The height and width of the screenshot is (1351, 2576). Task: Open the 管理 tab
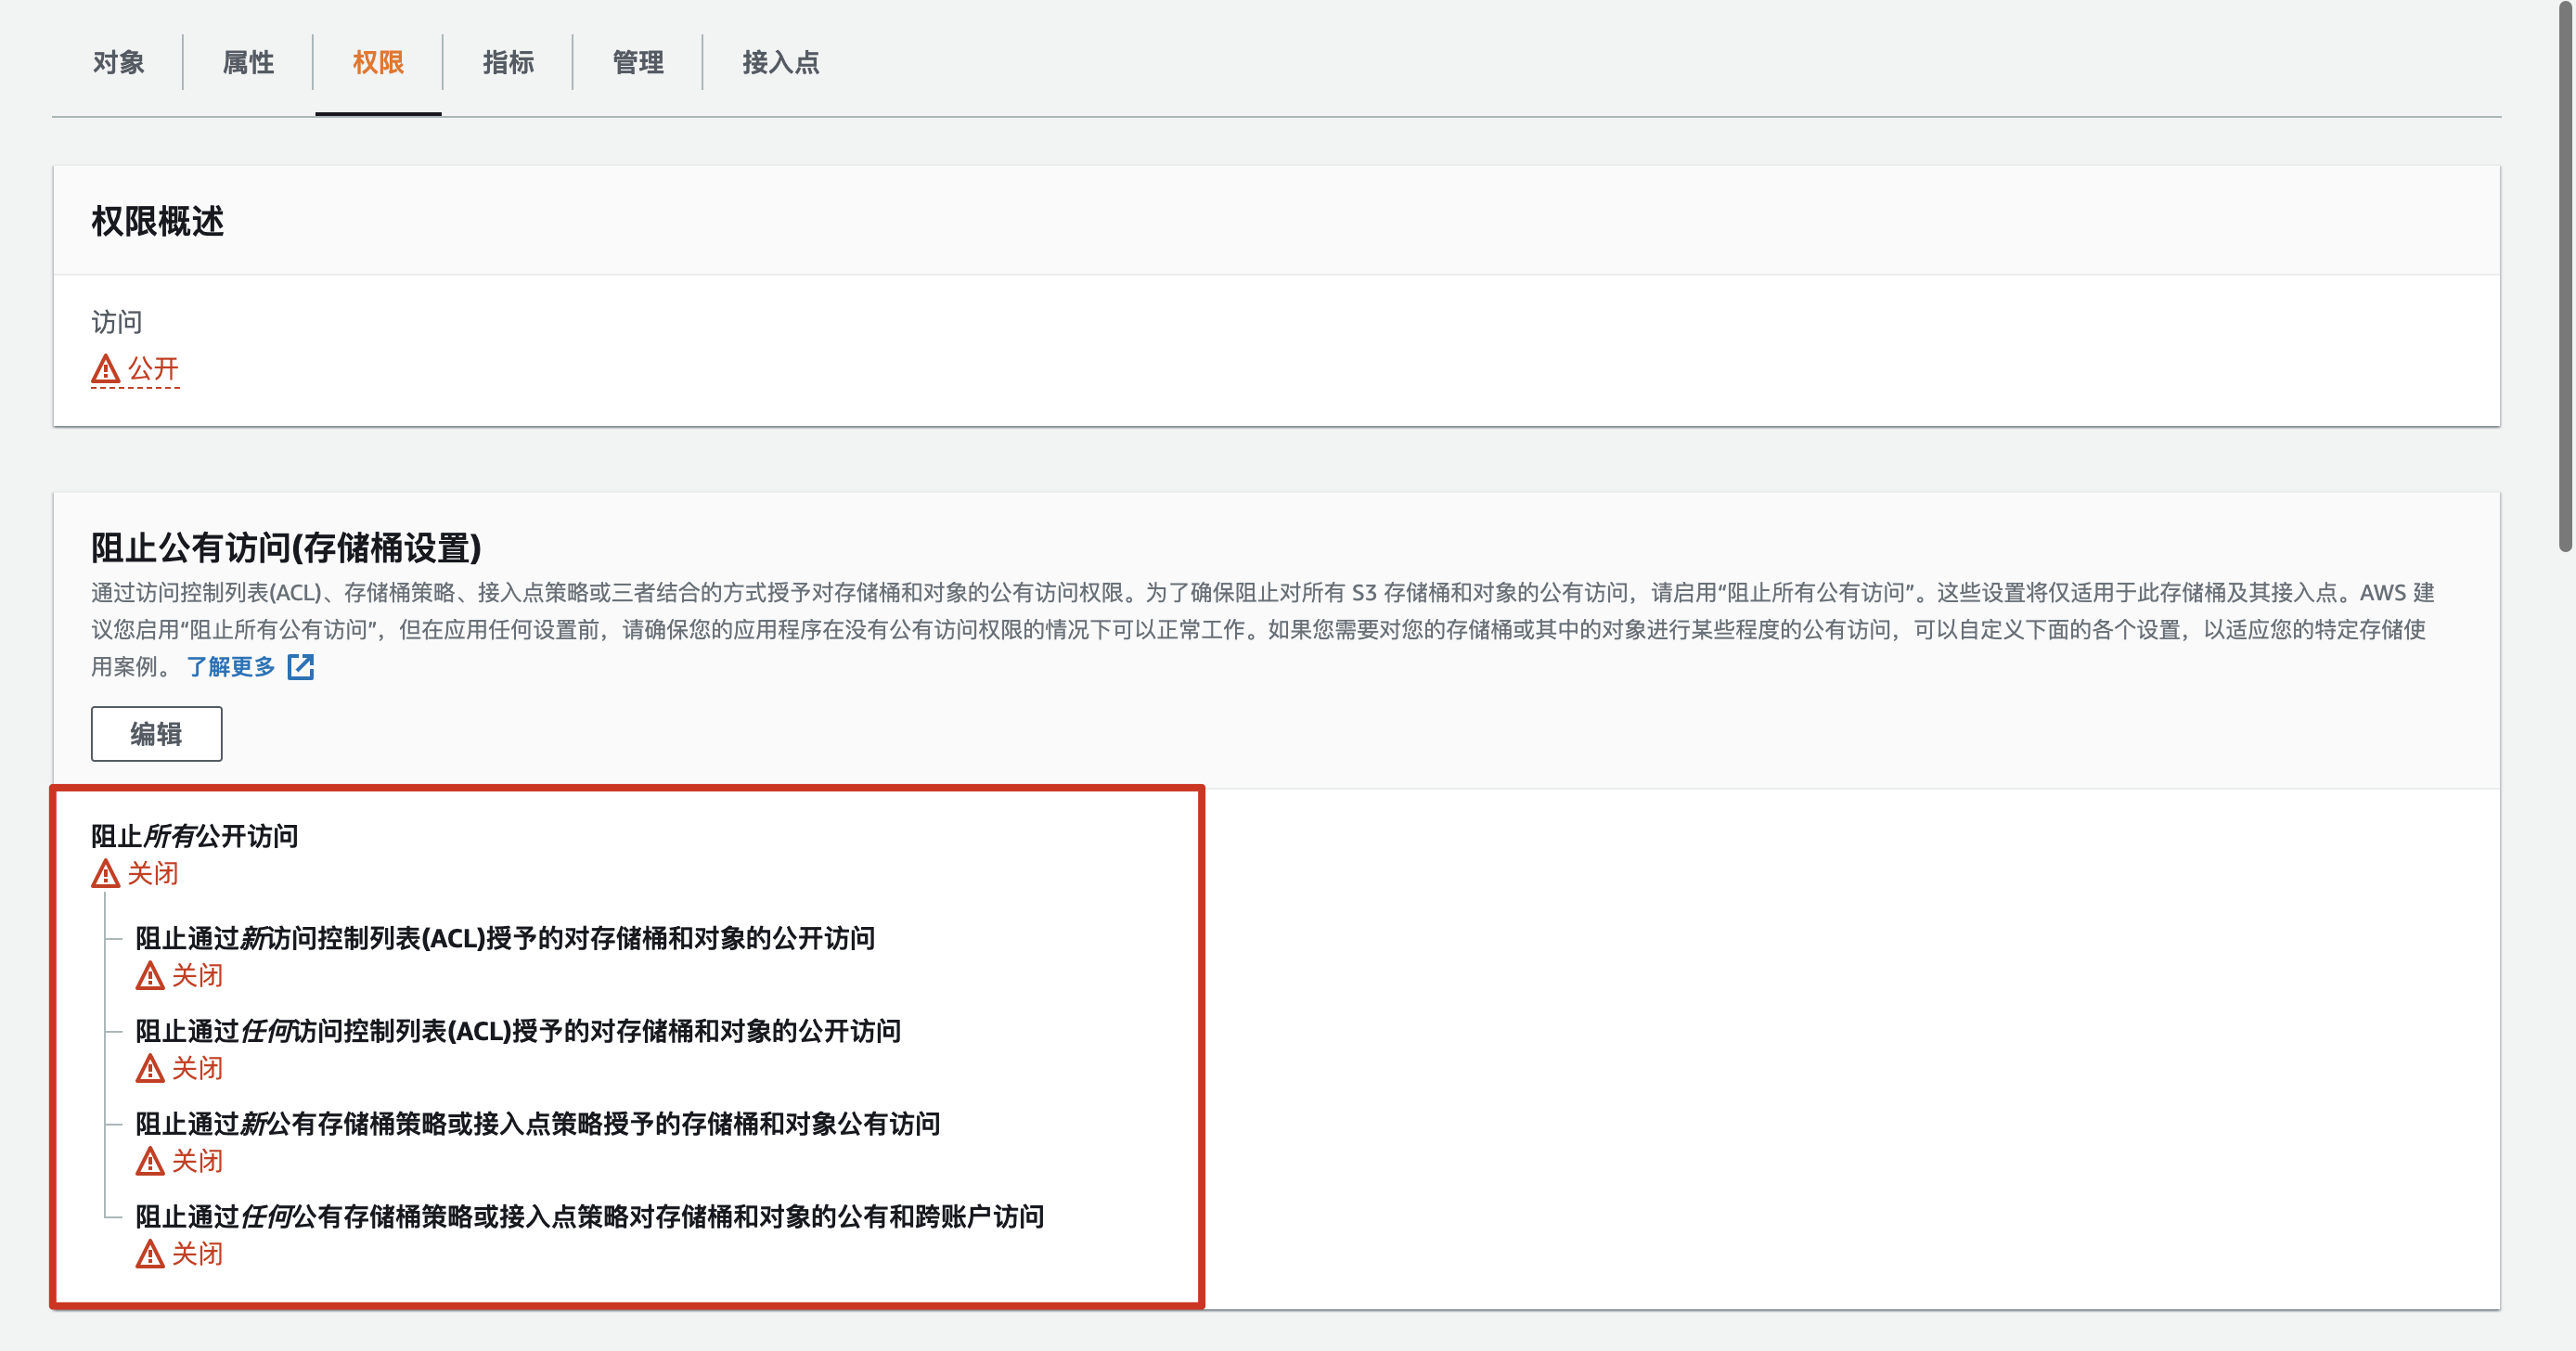638,62
